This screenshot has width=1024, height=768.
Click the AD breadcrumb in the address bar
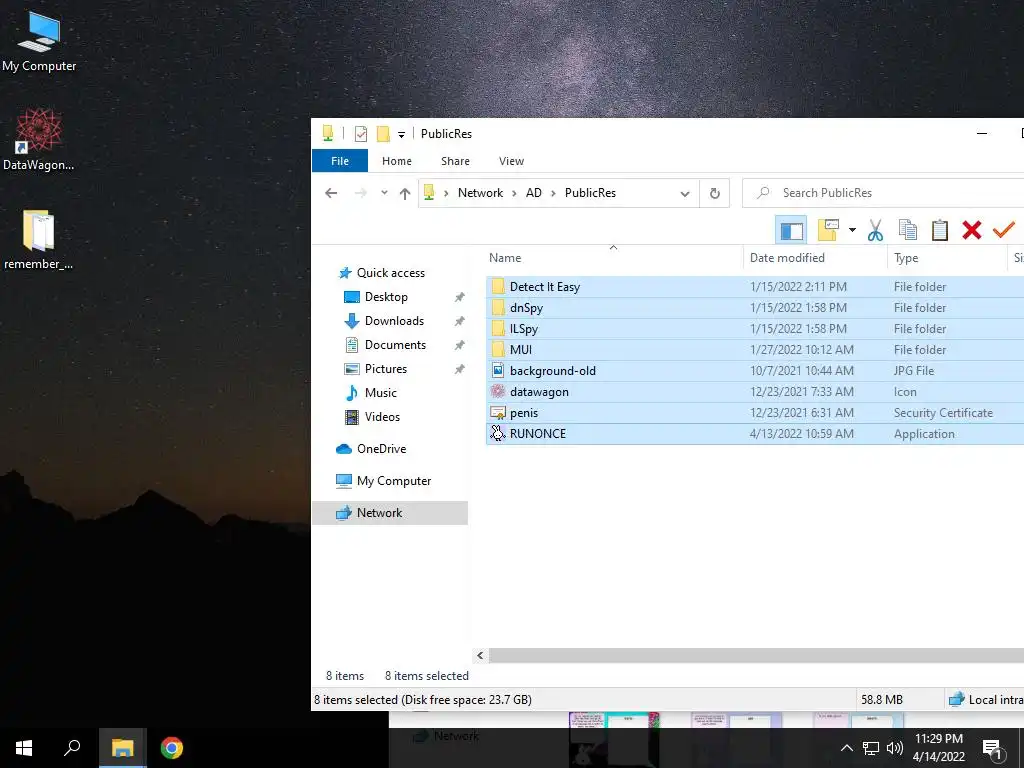point(534,193)
